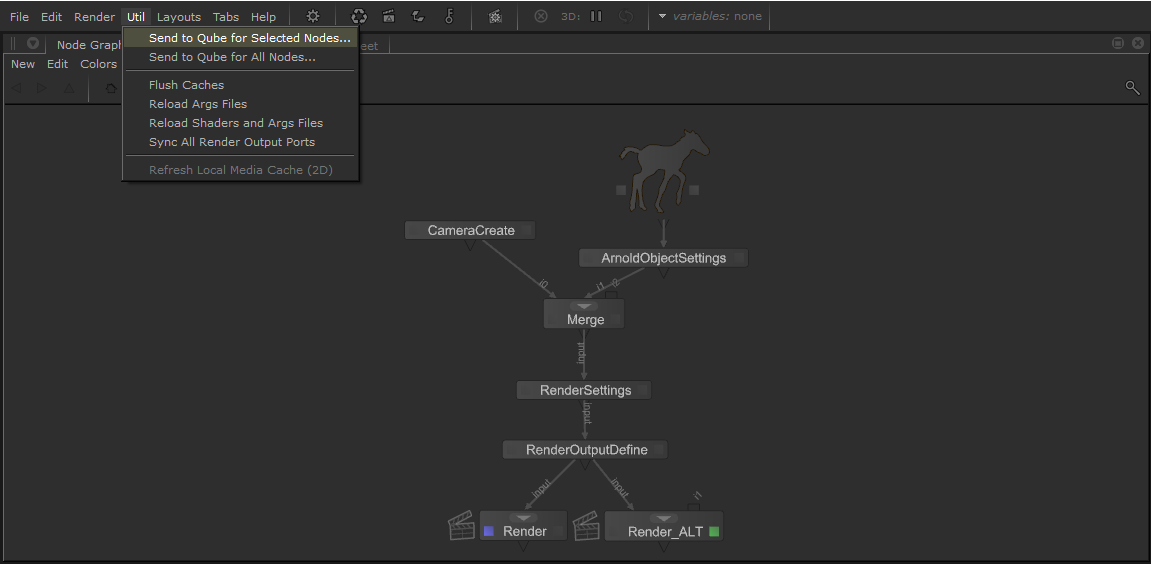Screen dimensions: 1151x564
Task: Click the green square on Render_ALT node
Action: [714, 531]
